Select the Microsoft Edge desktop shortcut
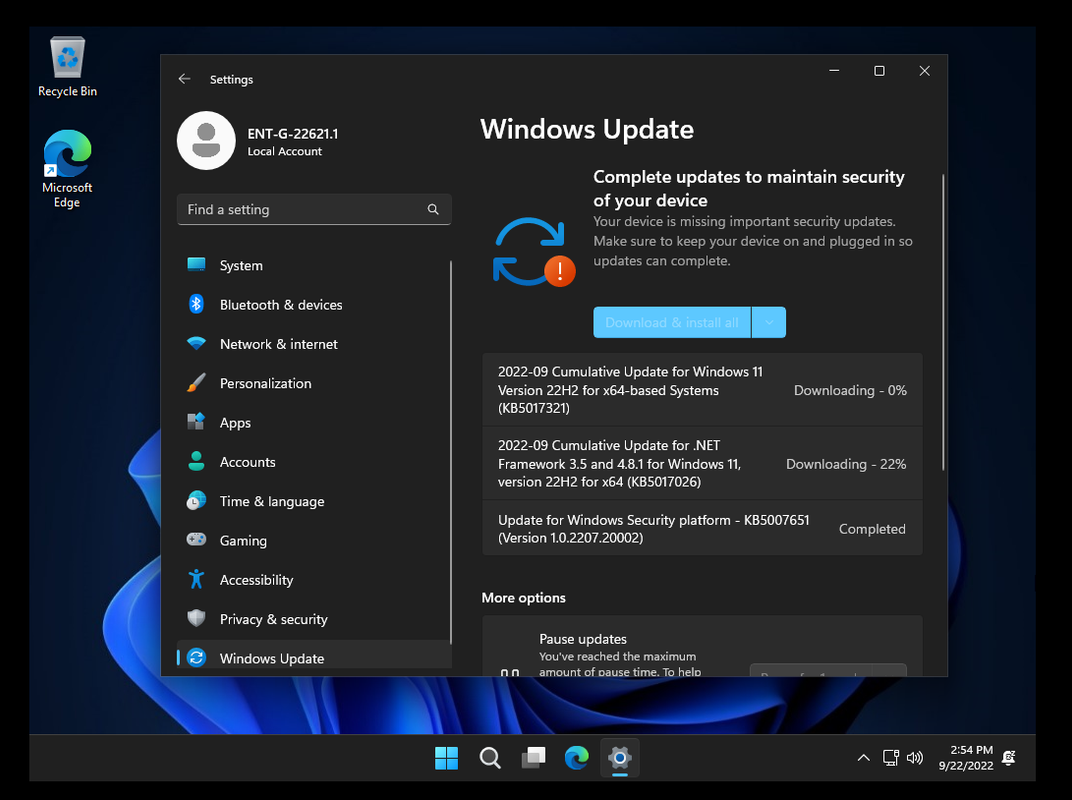Screen dimensions: 1072x800 pos(67,169)
